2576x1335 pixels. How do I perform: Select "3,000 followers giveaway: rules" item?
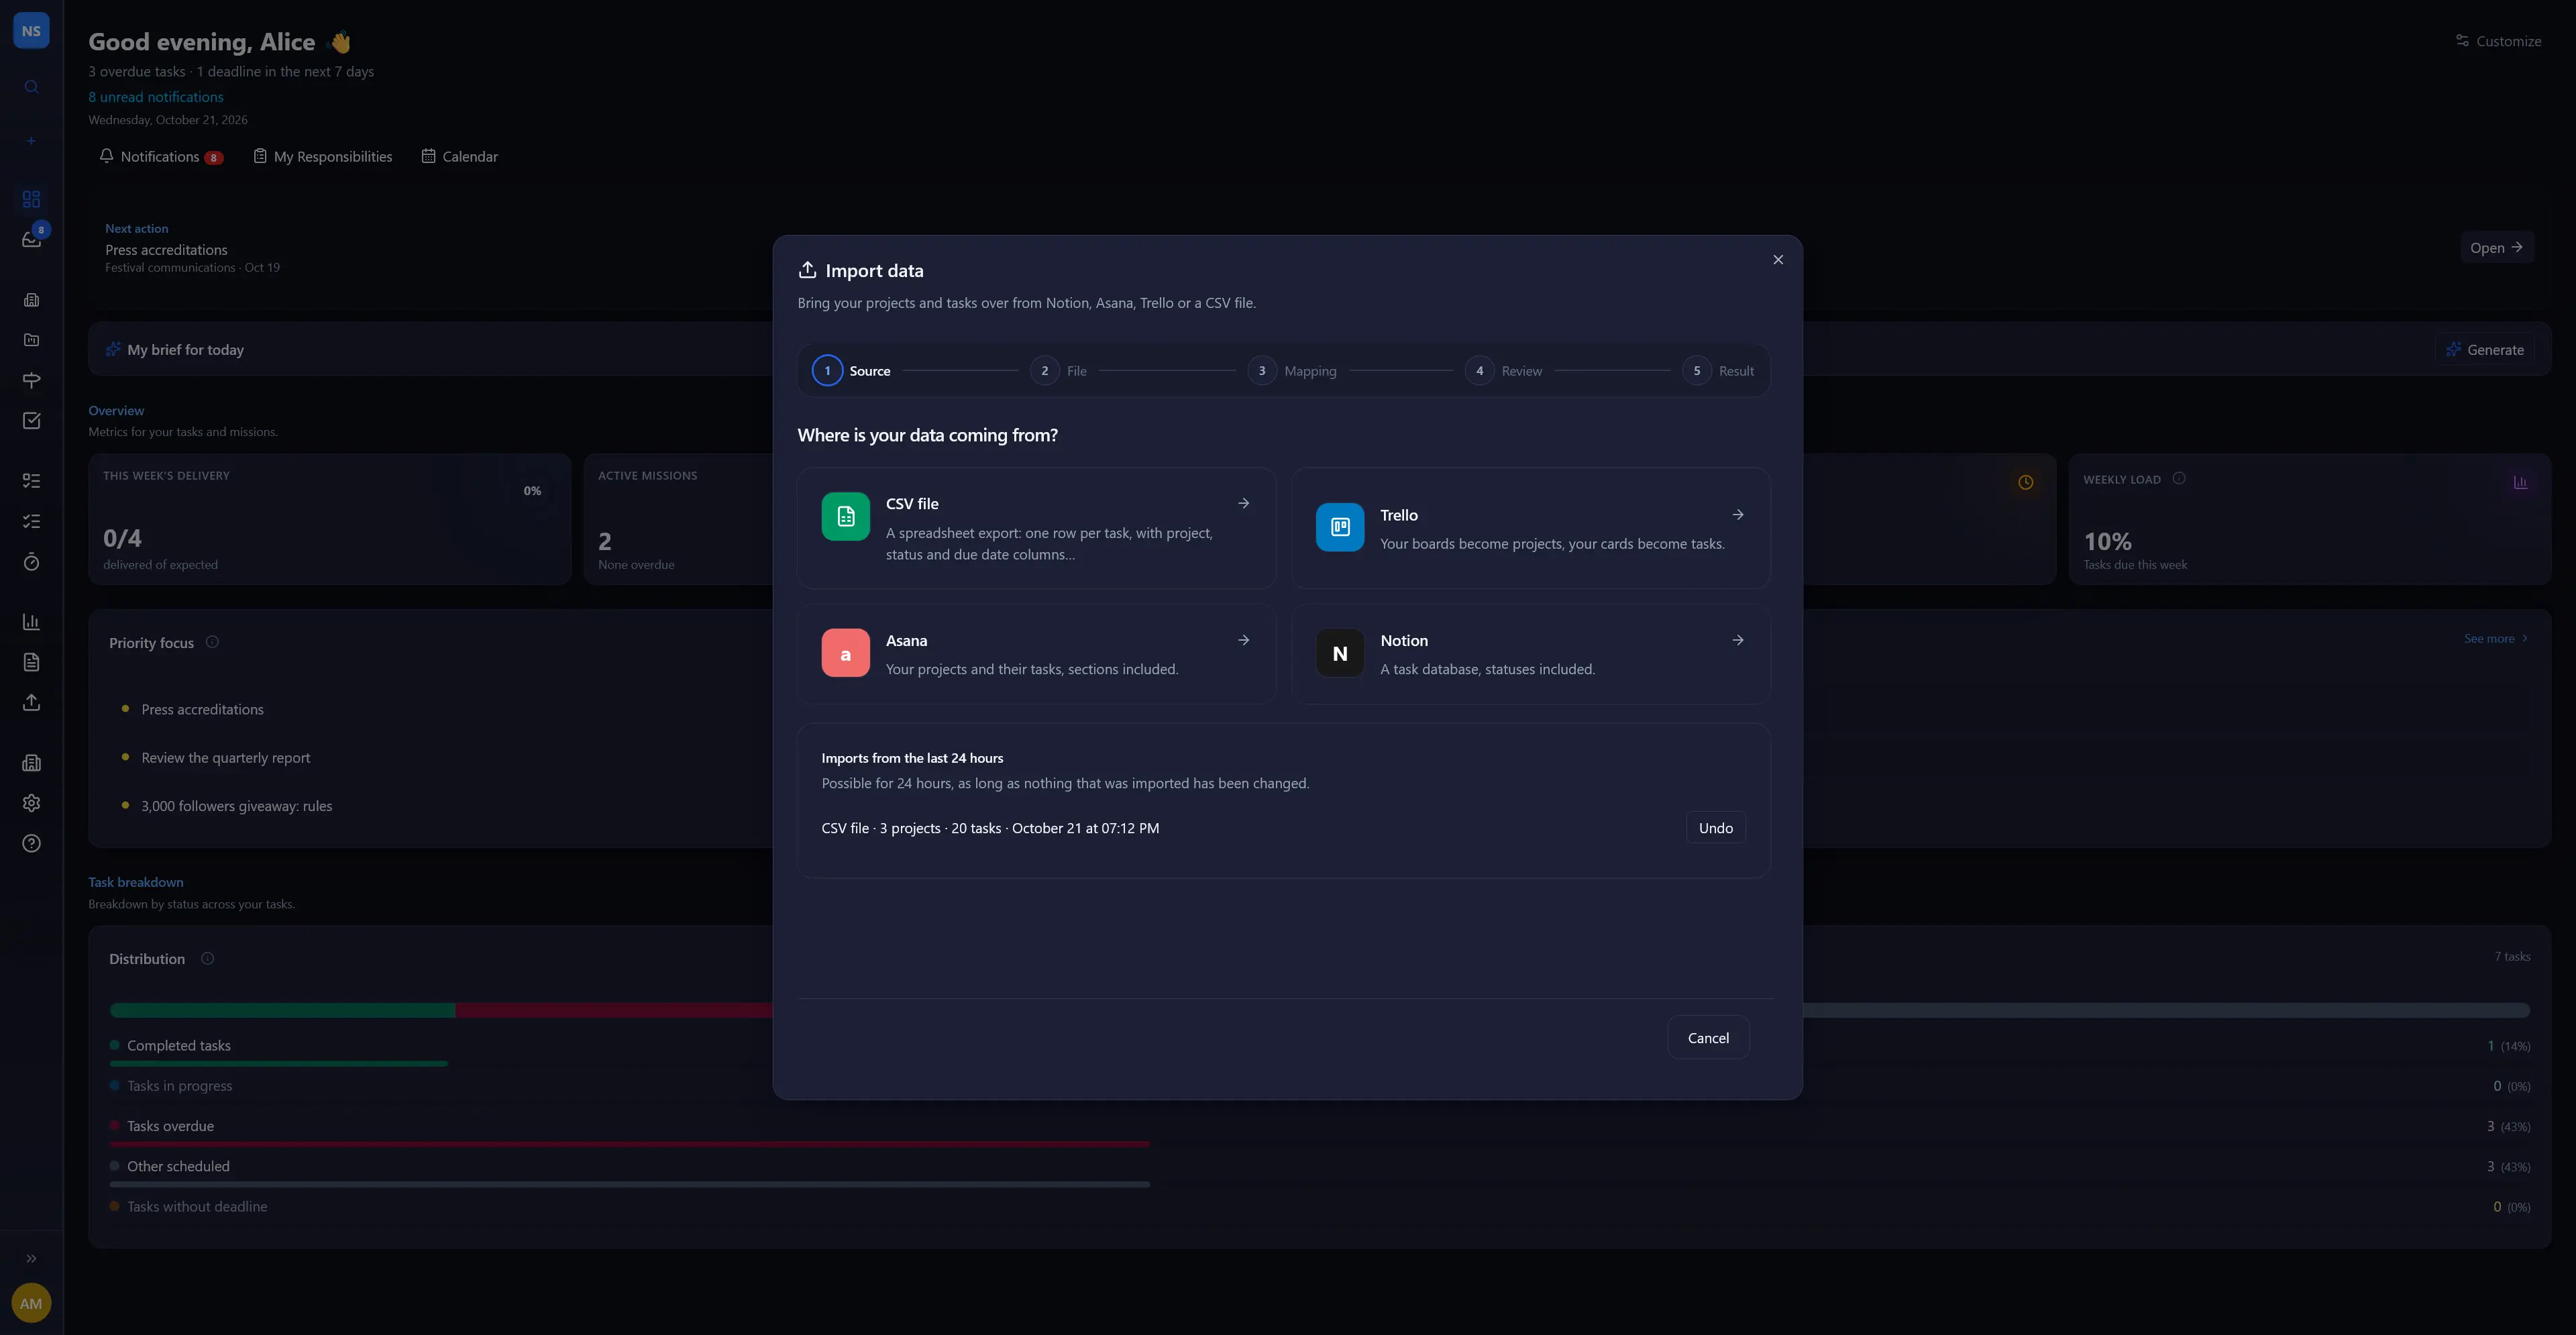click(237, 806)
